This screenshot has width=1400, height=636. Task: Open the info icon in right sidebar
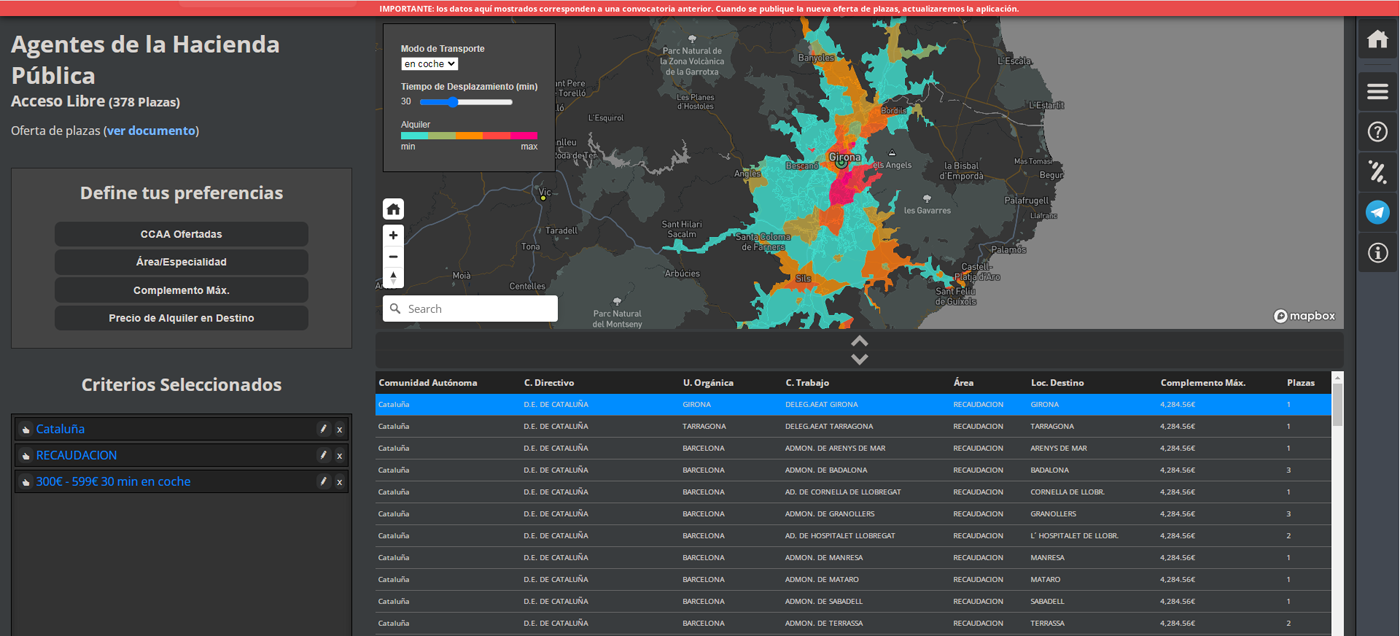pyautogui.click(x=1377, y=253)
